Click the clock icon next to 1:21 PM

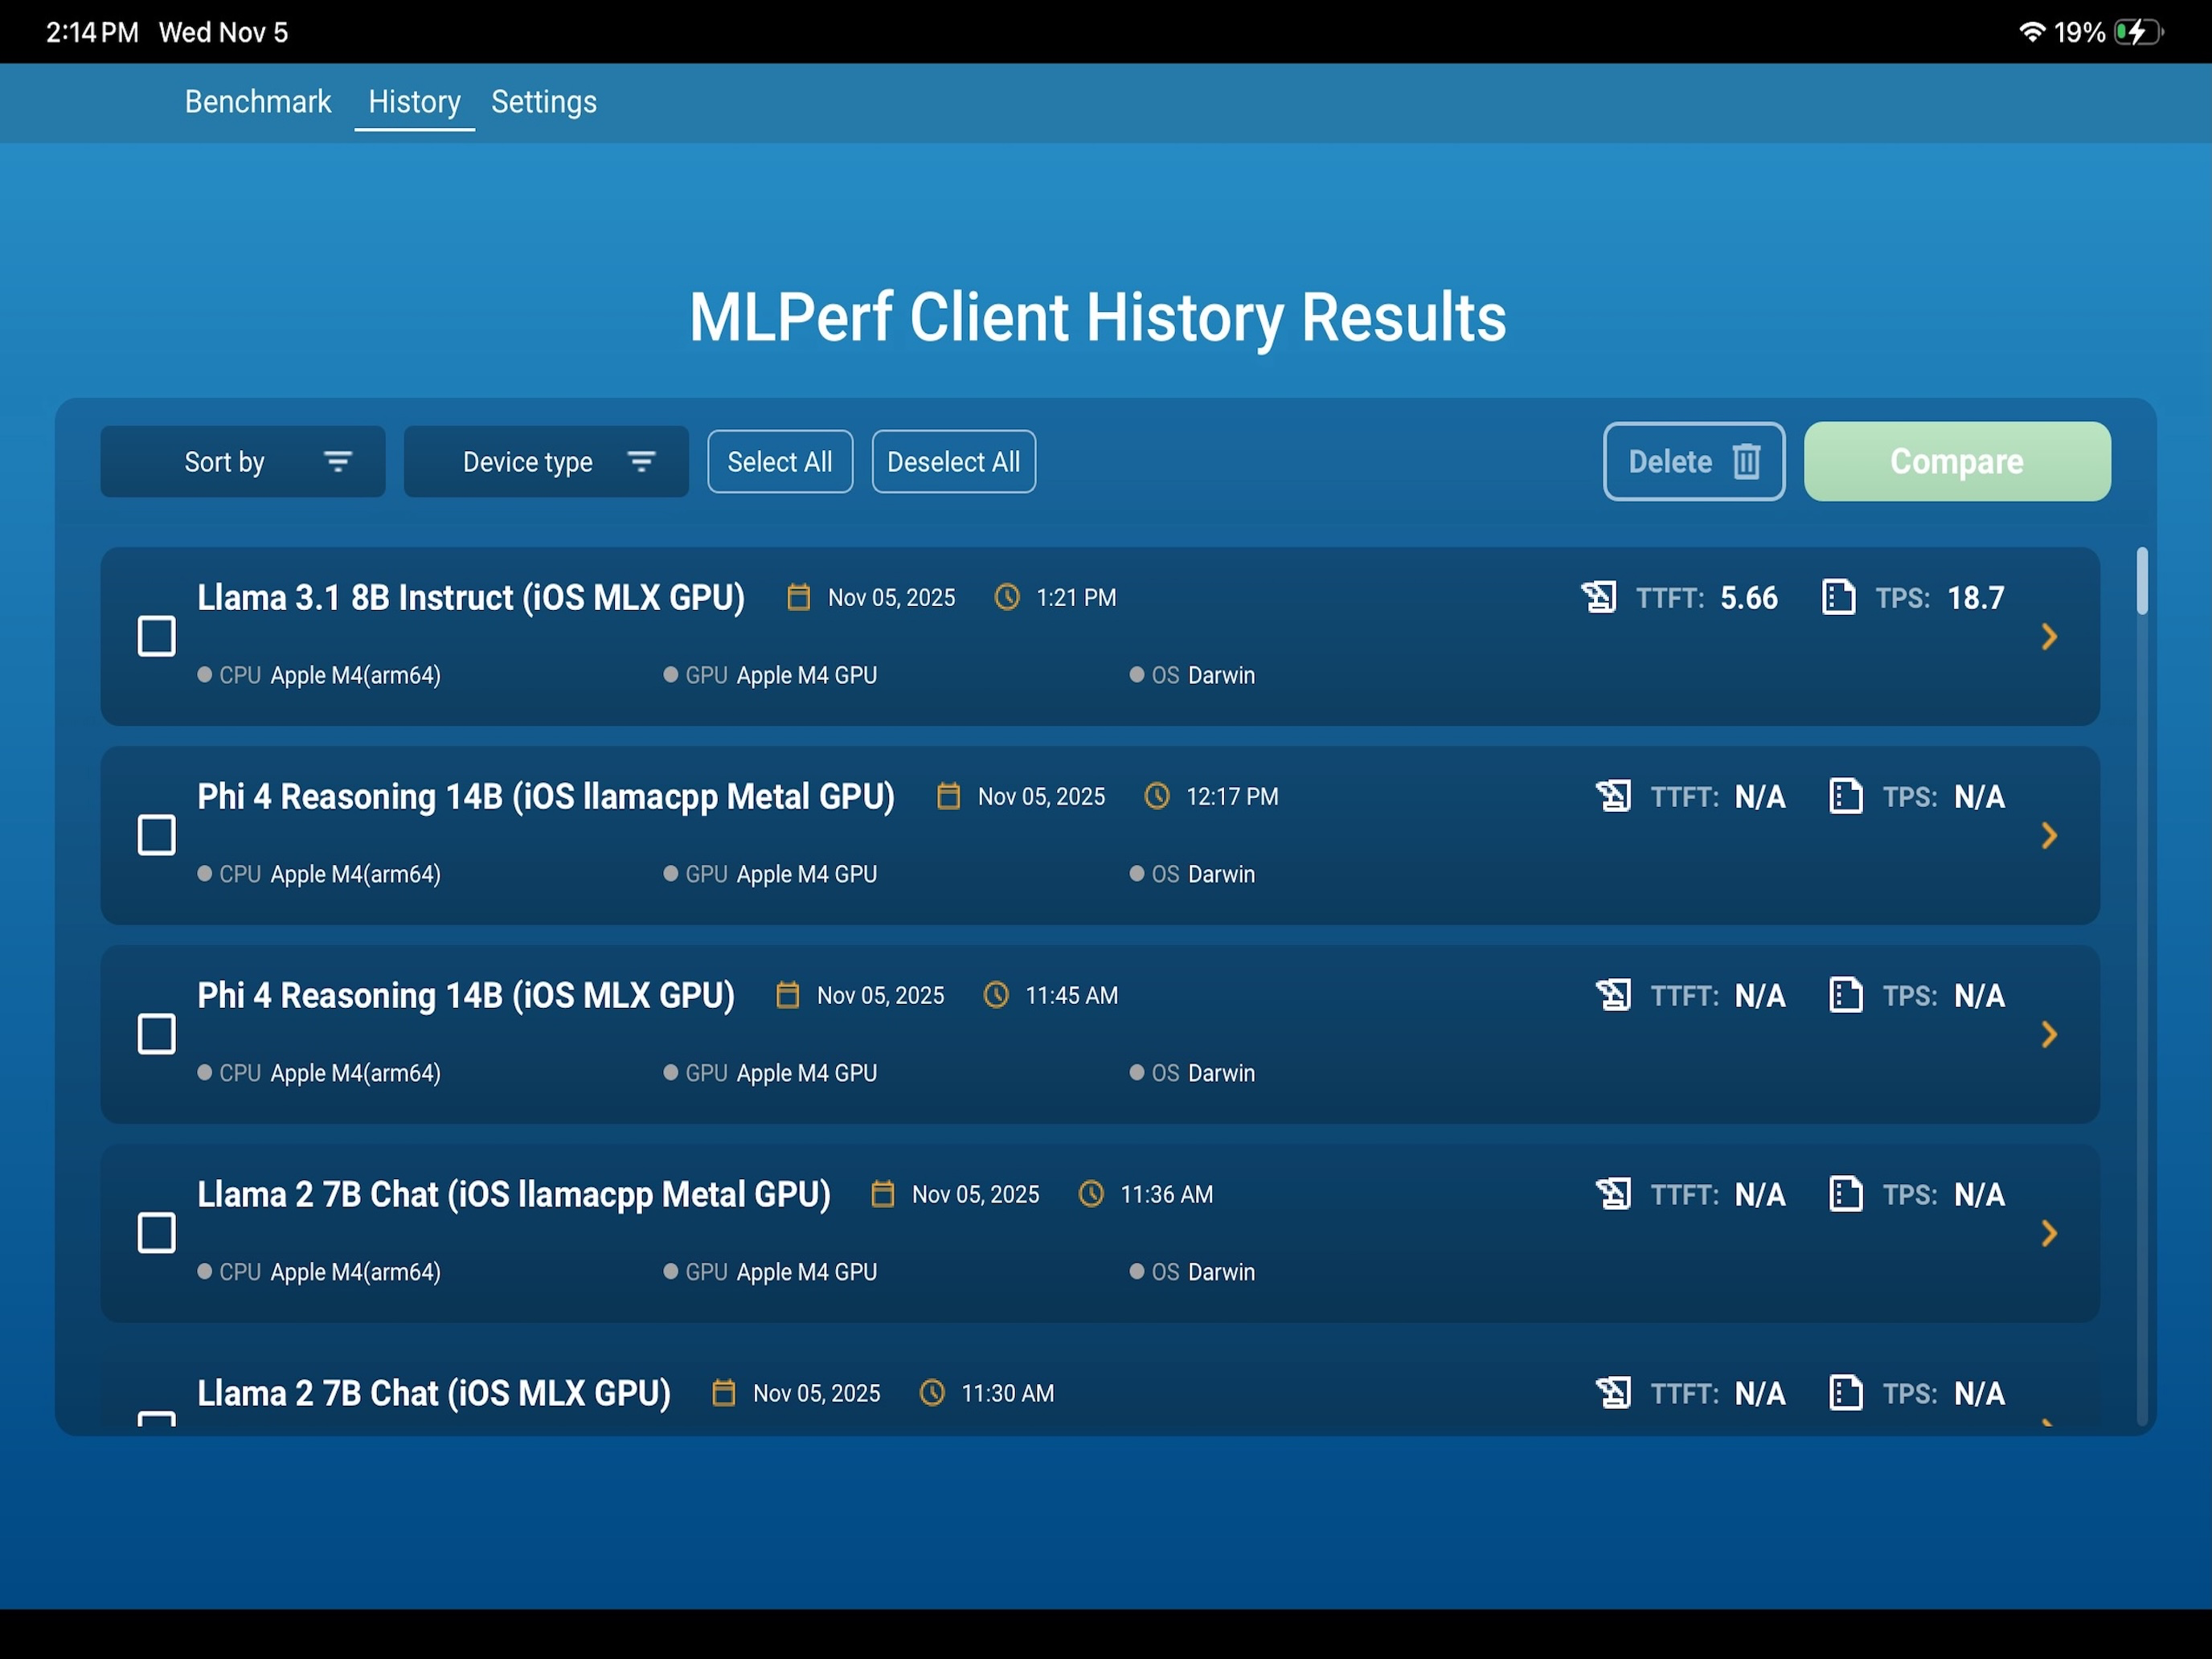[x=1007, y=597]
